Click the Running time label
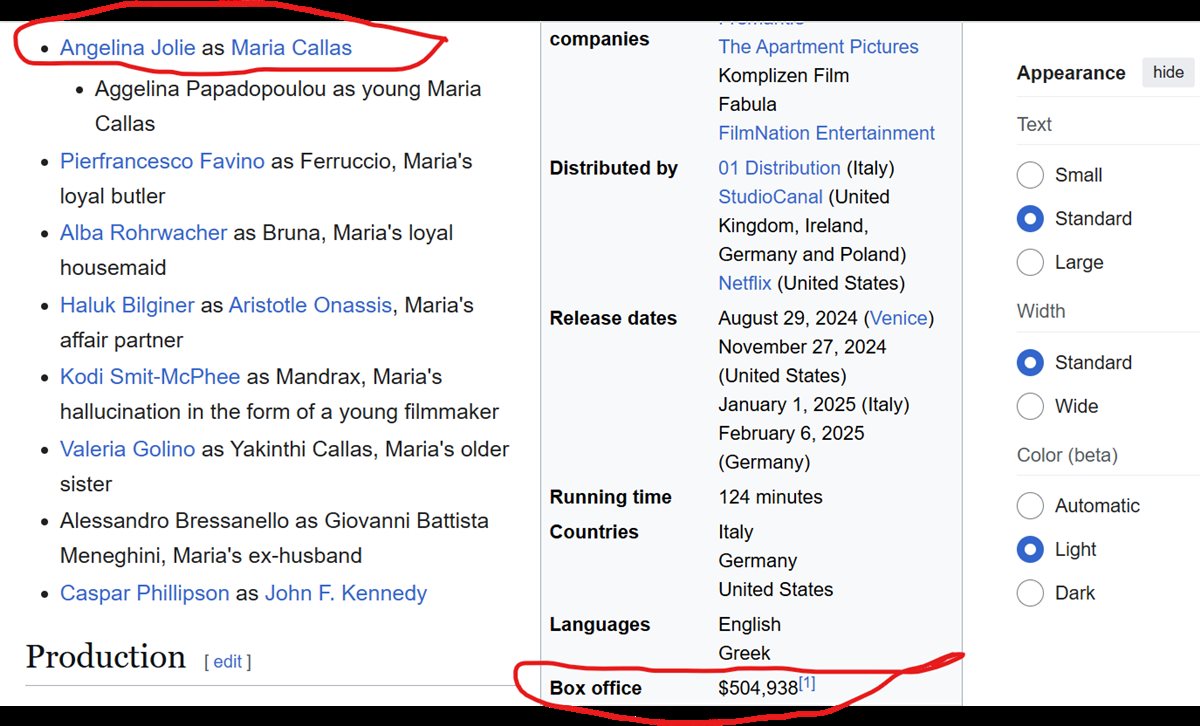This screenshot has width=1200, height=726. (x=610, y=497)
